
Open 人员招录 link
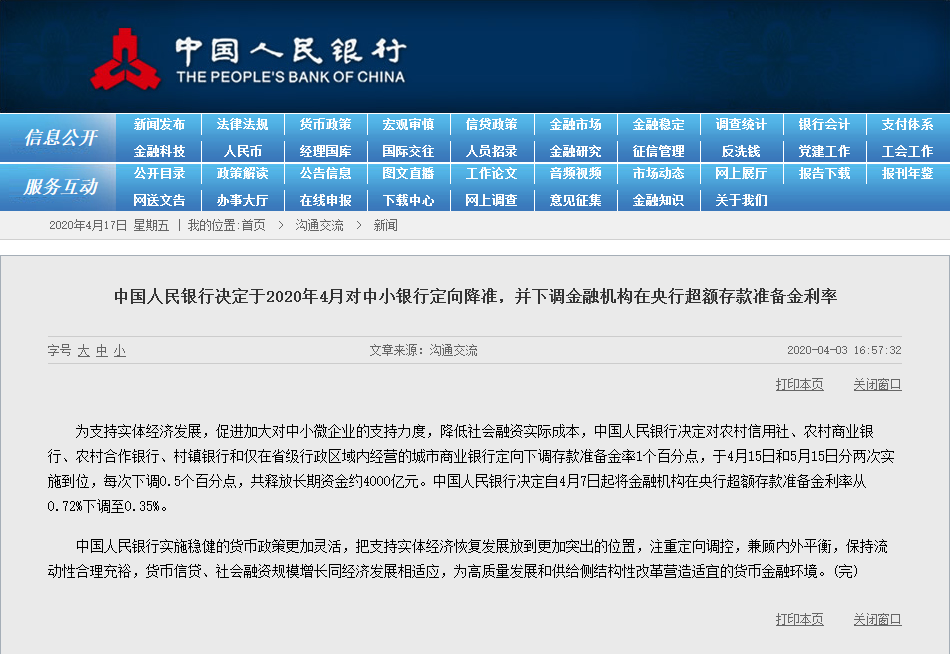[491, 151]
